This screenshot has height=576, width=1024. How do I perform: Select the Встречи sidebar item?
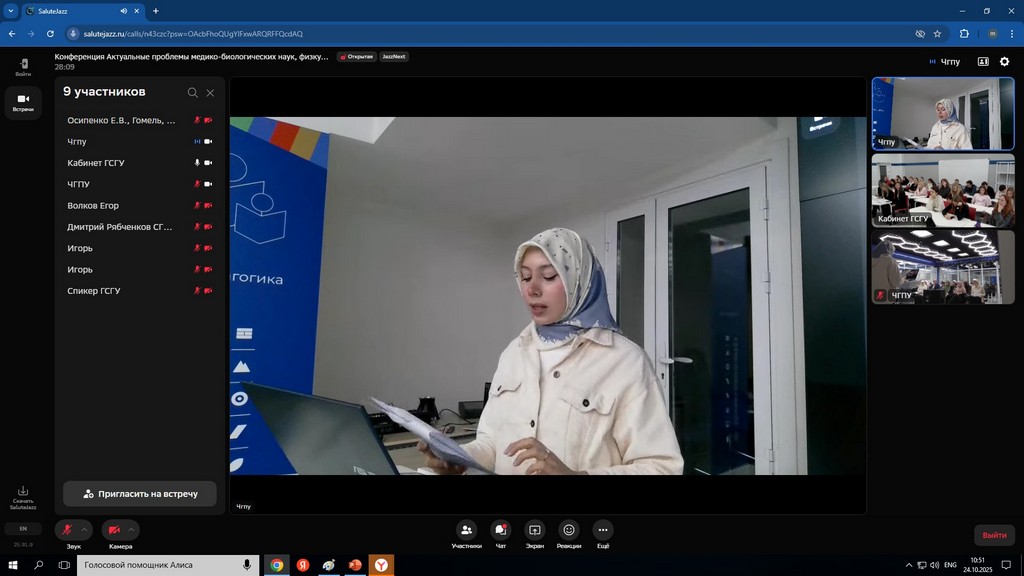pyautogui.click(x=23, y=102)
